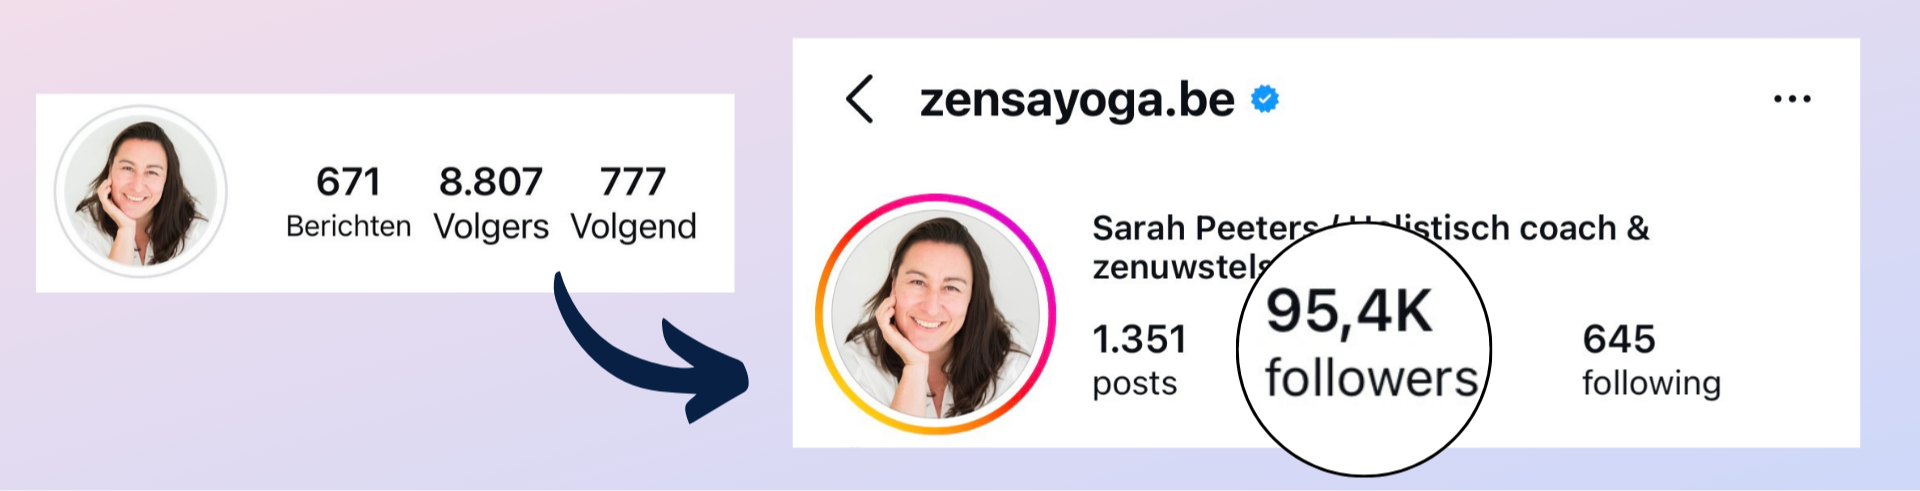
Task: Click the 'Berichten' label text
Action: (x=348, y=227)
